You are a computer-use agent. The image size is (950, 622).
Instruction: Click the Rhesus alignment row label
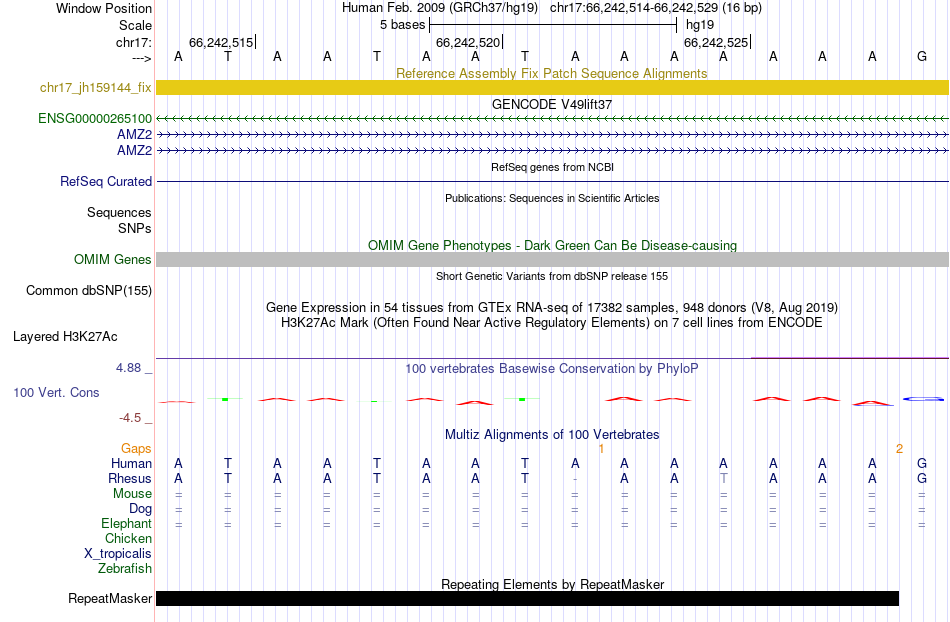tap(130, 478)
